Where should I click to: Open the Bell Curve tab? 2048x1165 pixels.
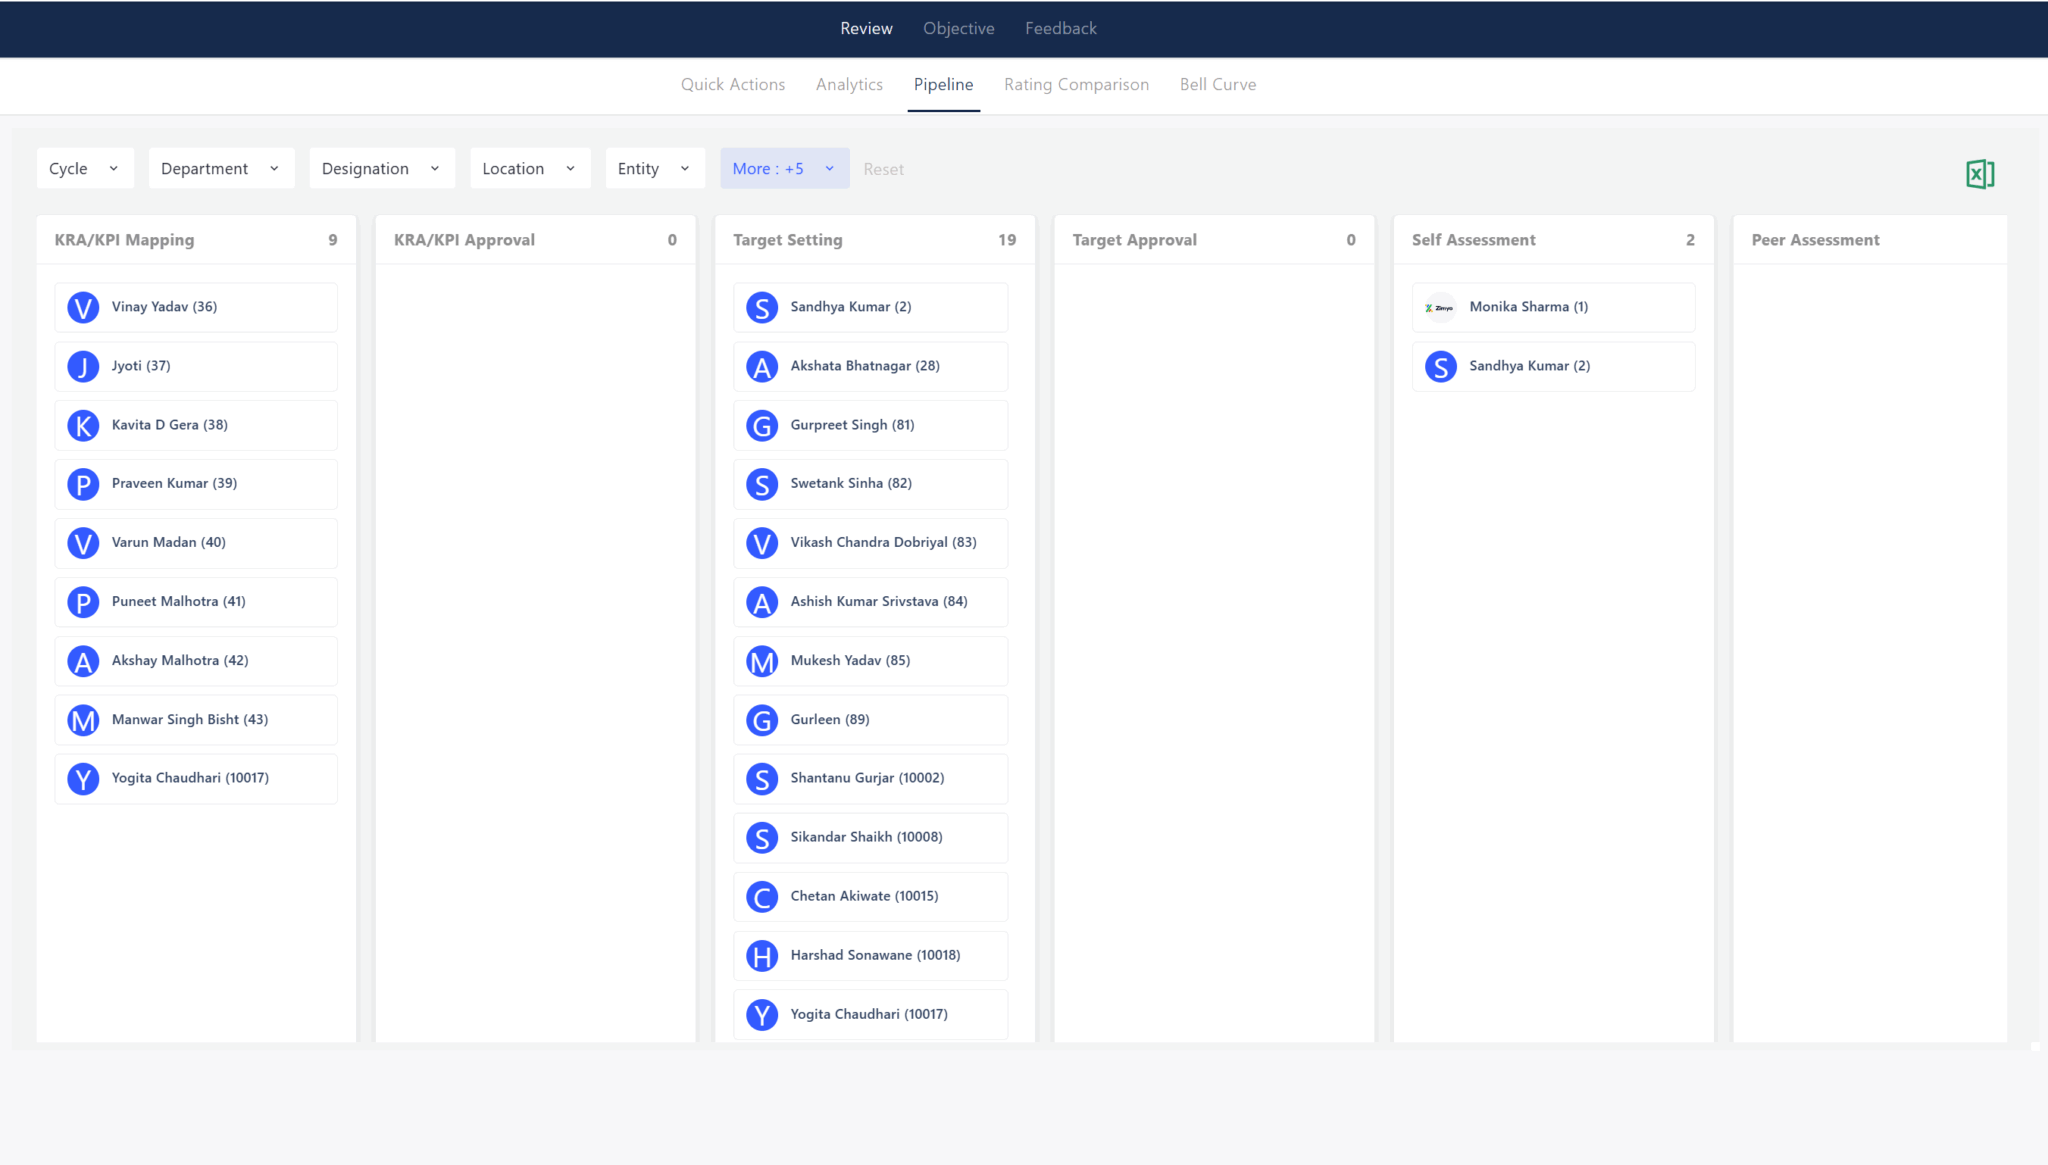[1218, 84]
